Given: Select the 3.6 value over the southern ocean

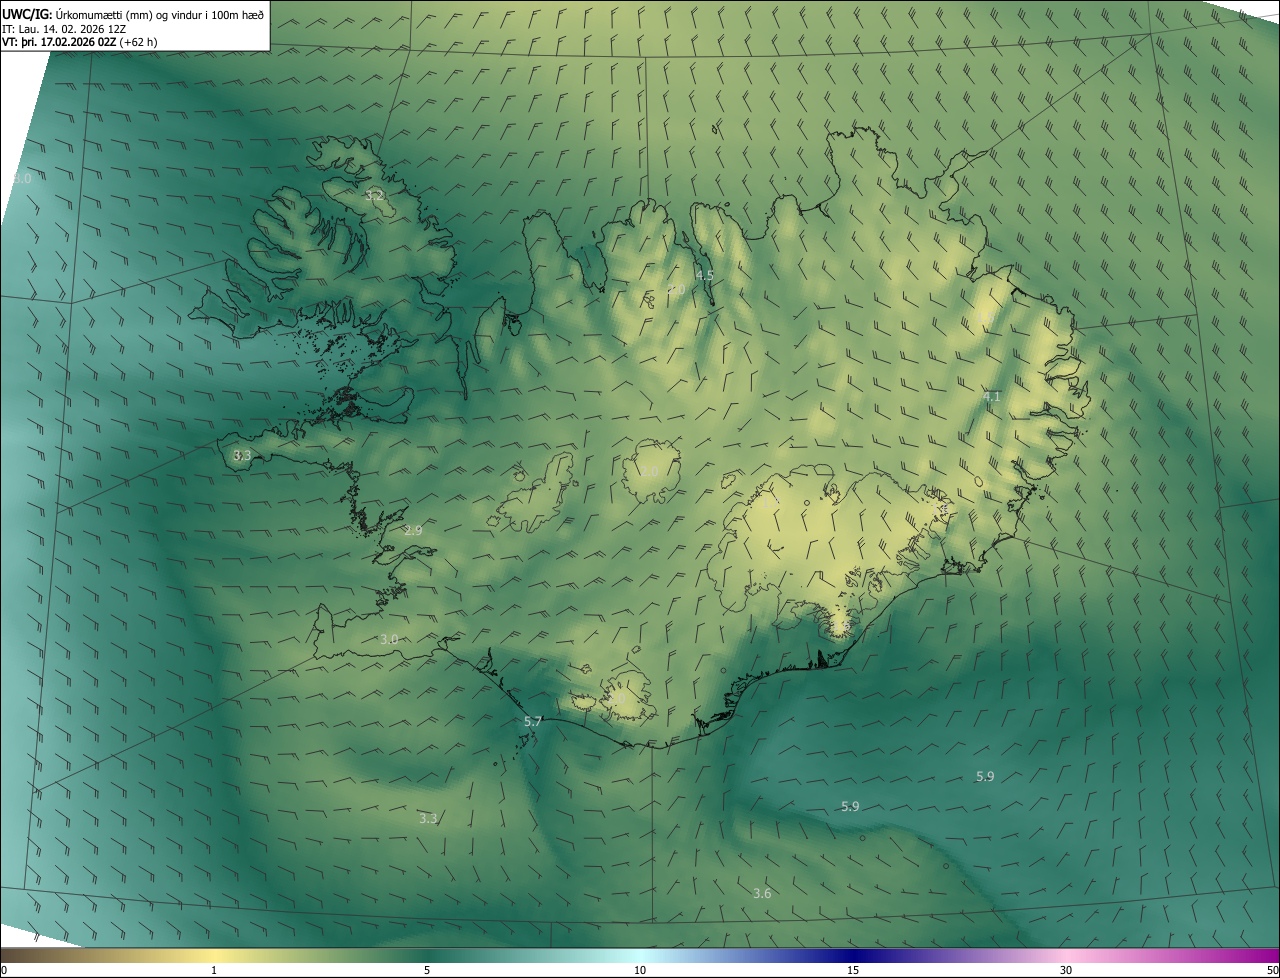Looking at the screenshot, I should coord(762,893).
